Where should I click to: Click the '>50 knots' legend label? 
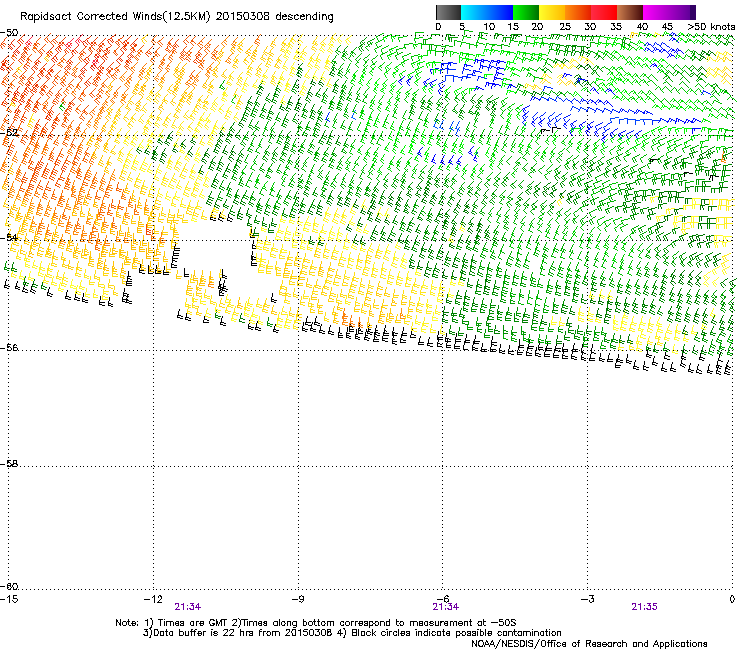(711, 27)
